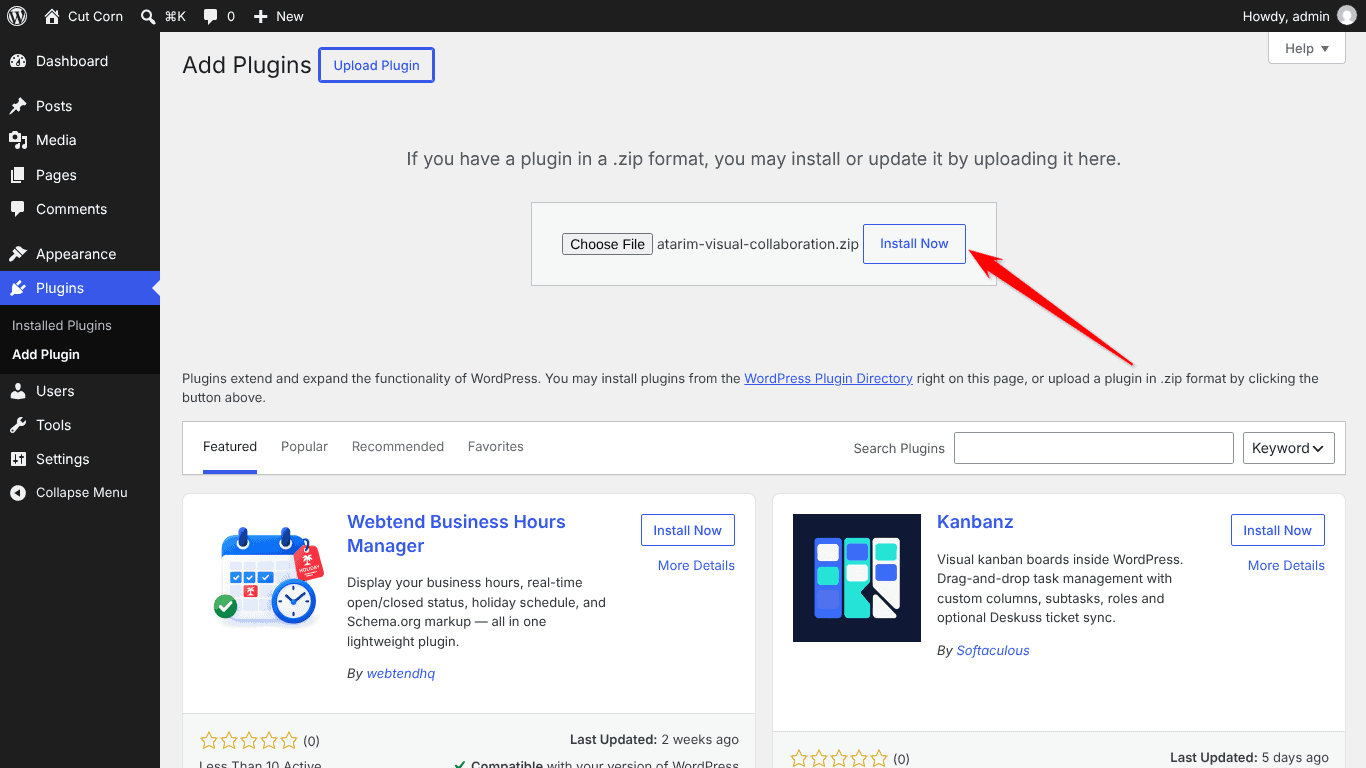Screen dimensions: 1366x768
Task: Click the Choose File button
Action: tap(607, 244)
